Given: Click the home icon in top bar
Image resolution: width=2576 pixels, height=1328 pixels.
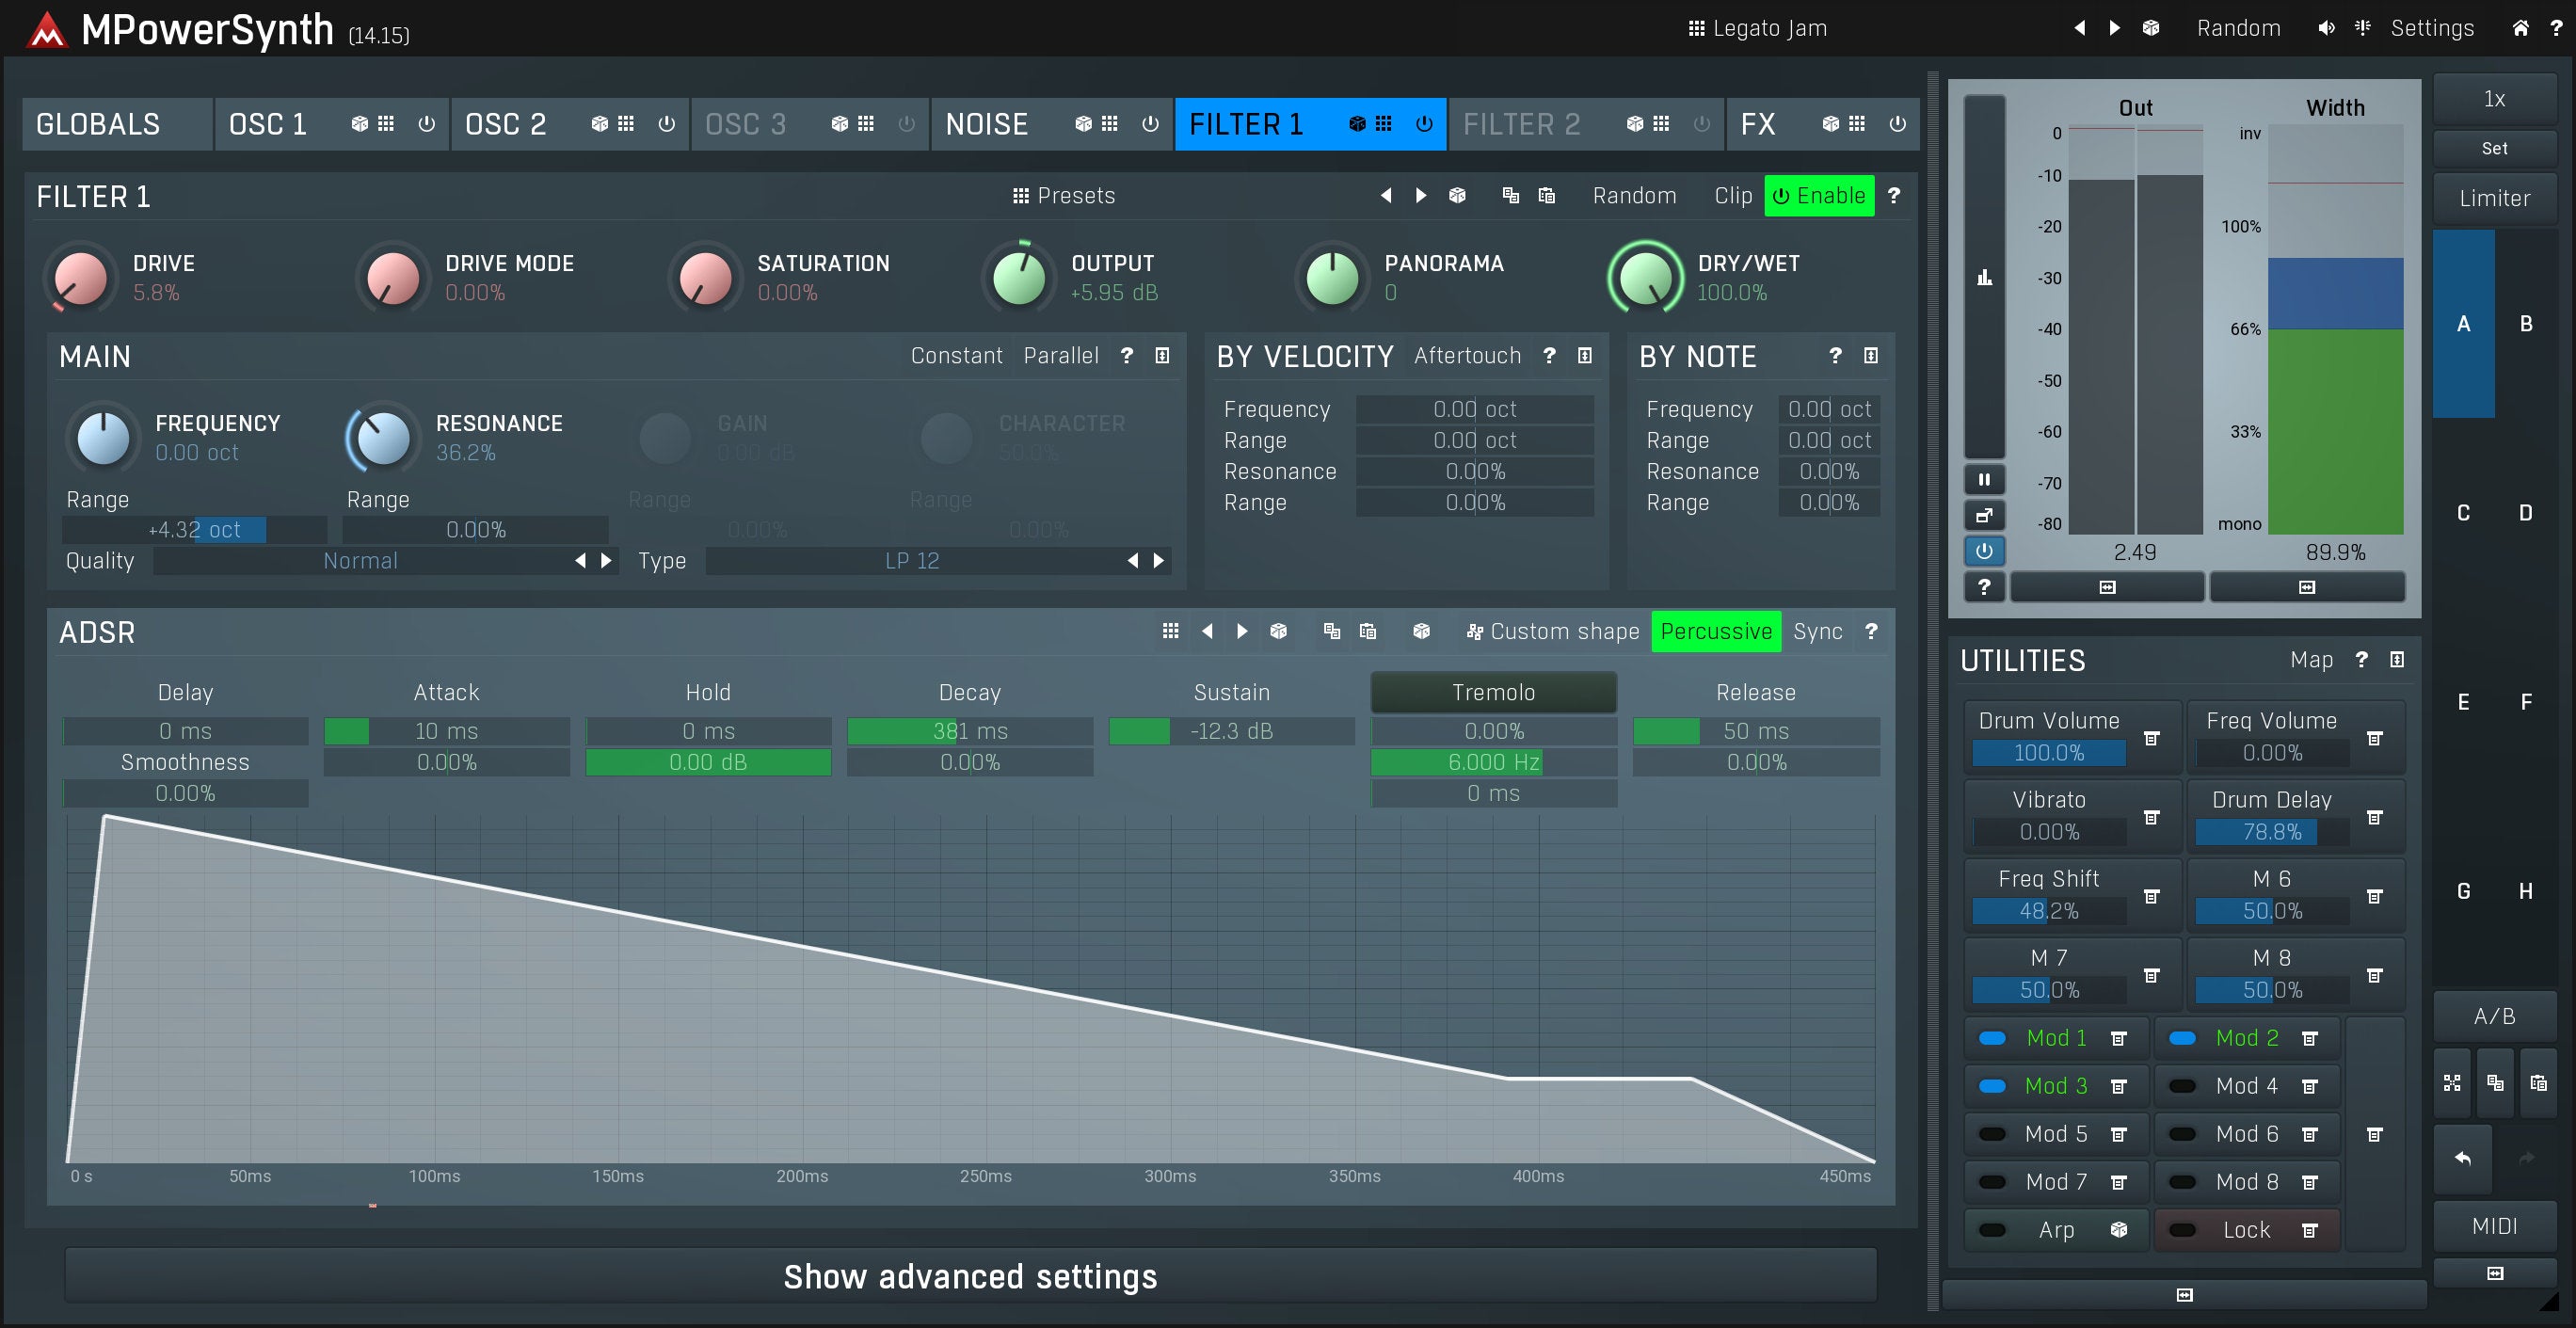Looking at the screenshot, I should [2520, 28].
